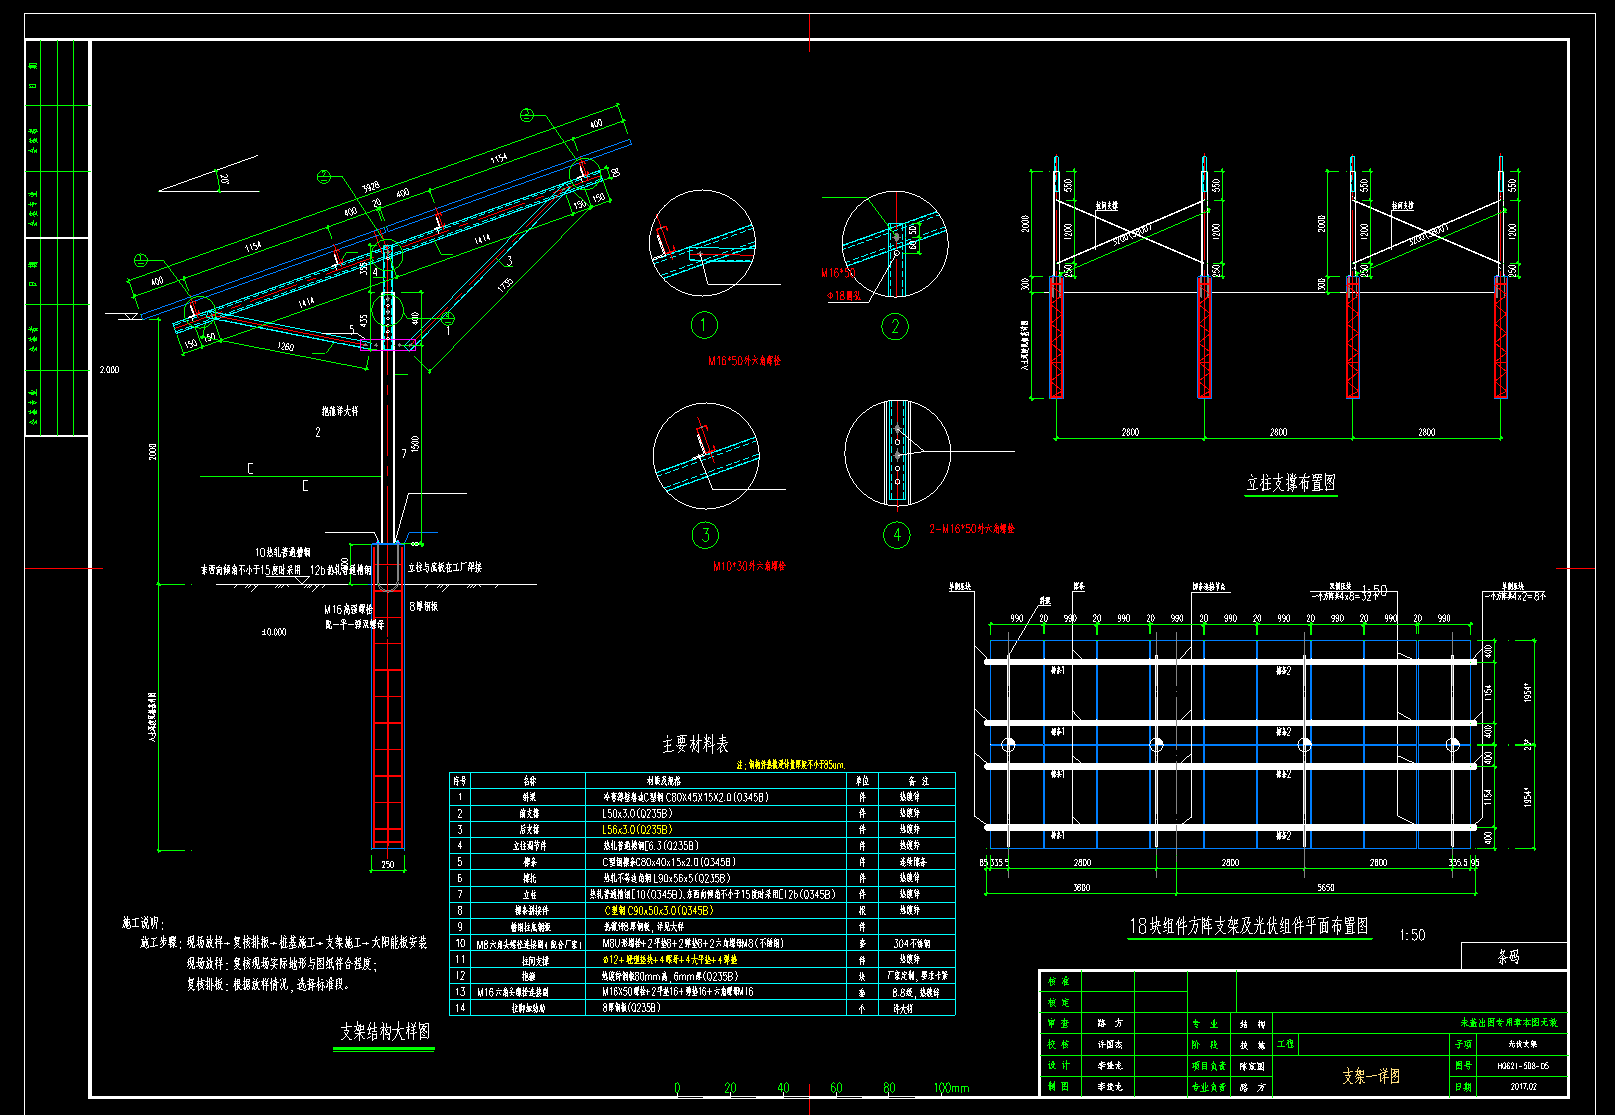Select 'C型钢檩条C80x40x15x2.0(Q345B)' table cell
This screenshot has width=1615, height=1115.
tap(669, 862)
